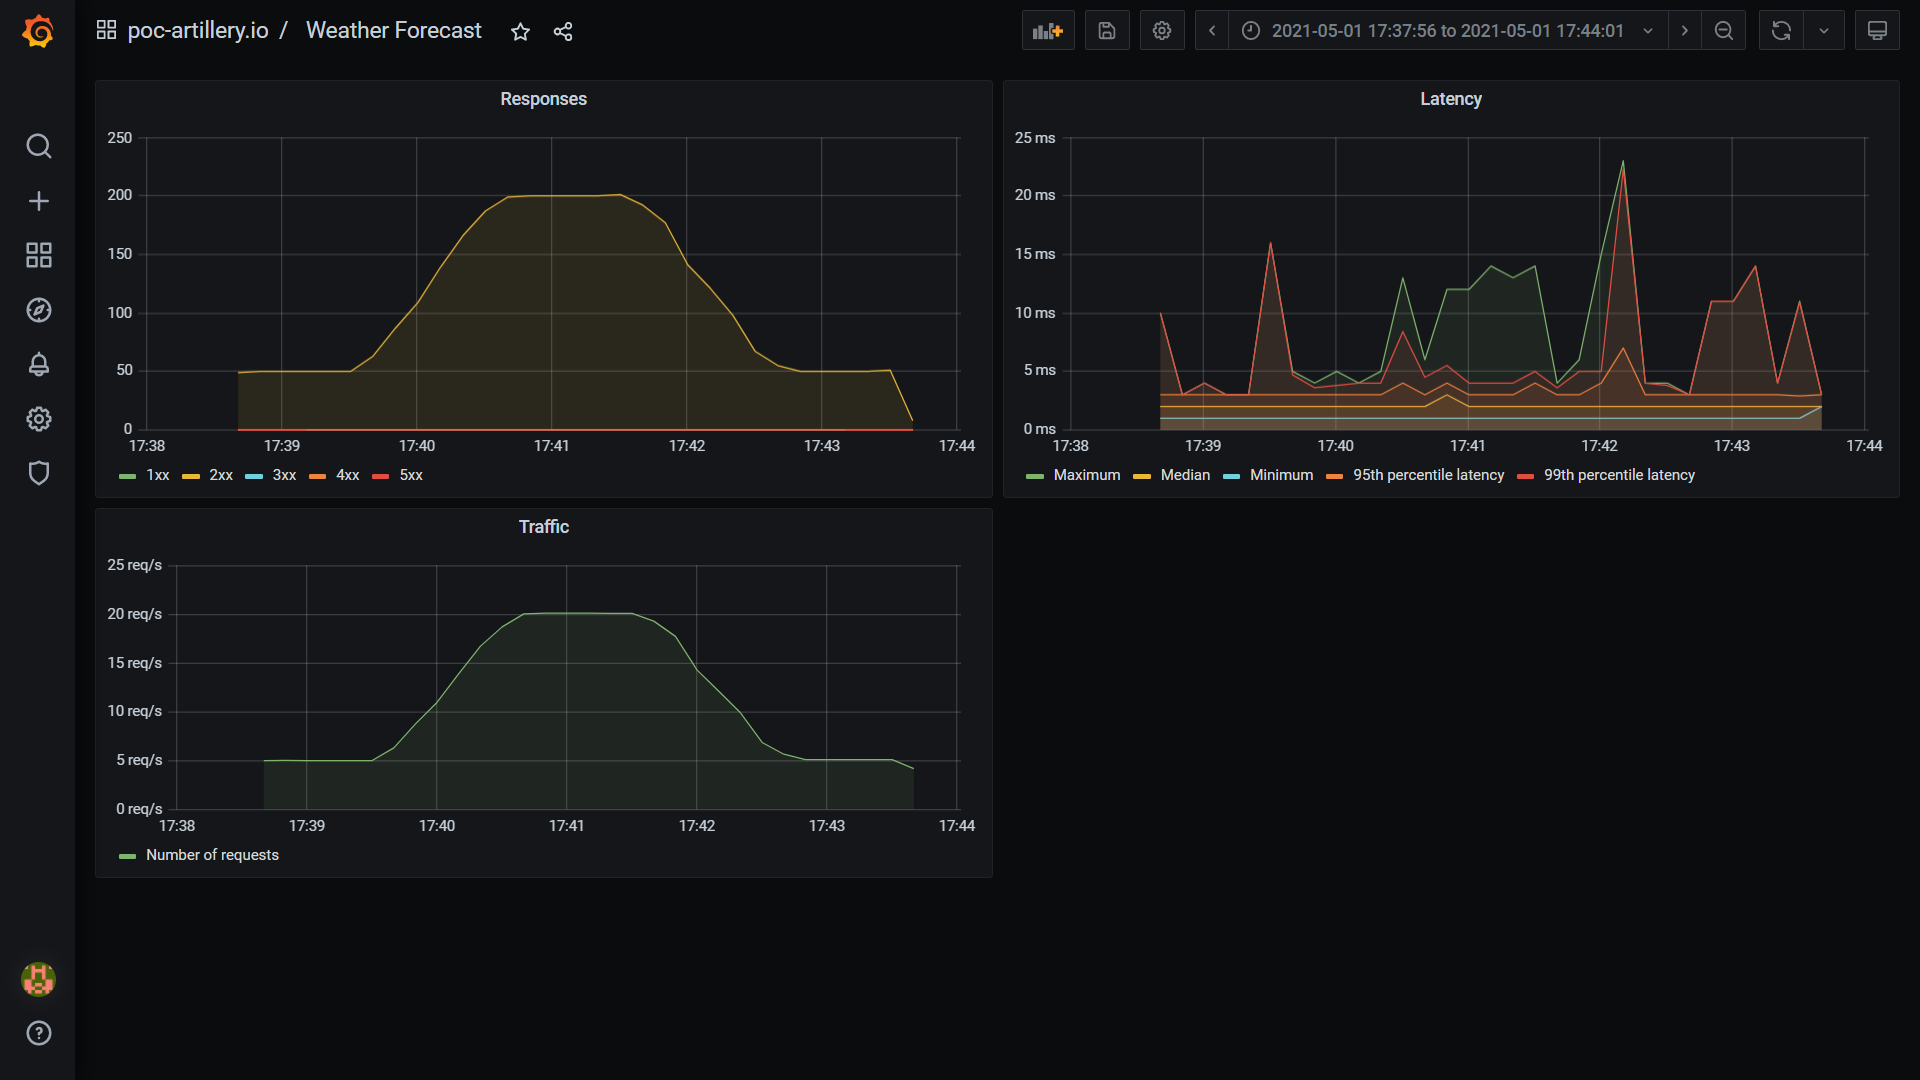Toggle the 99th percentile latency series

coord(1618,475)
